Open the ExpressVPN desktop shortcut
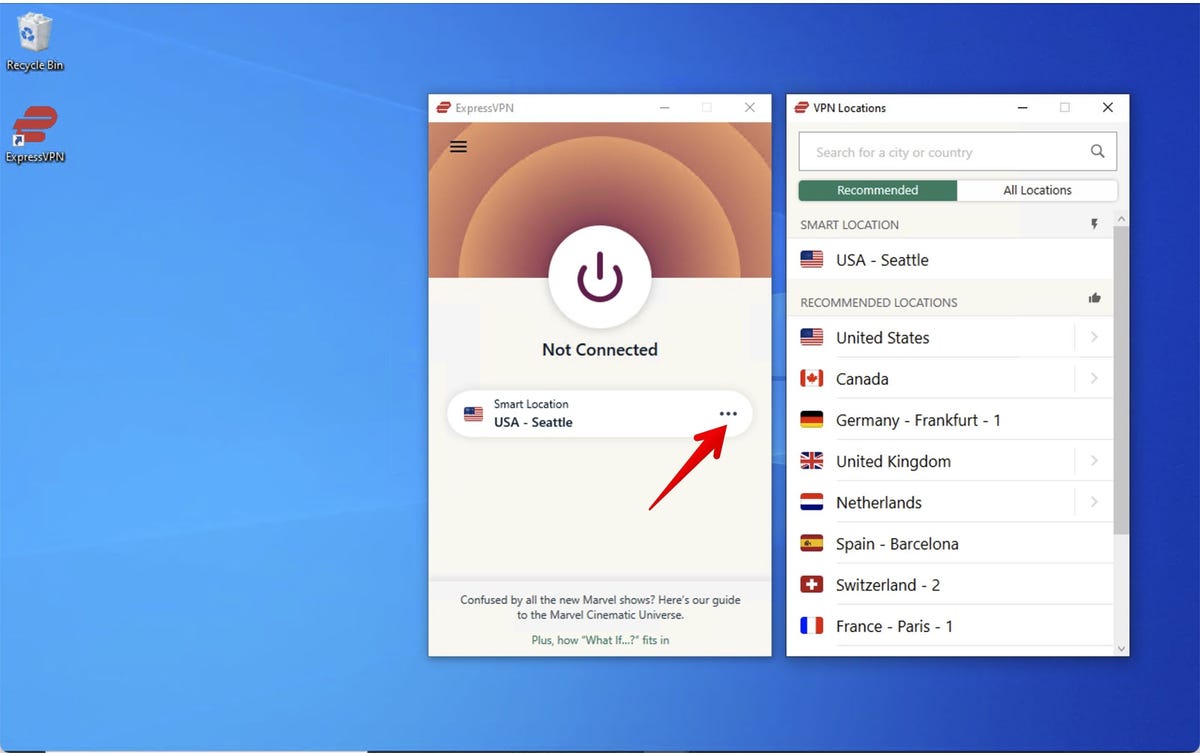Image resolution: width=1200 pixels, height=753 pixels. click(35, 134)
